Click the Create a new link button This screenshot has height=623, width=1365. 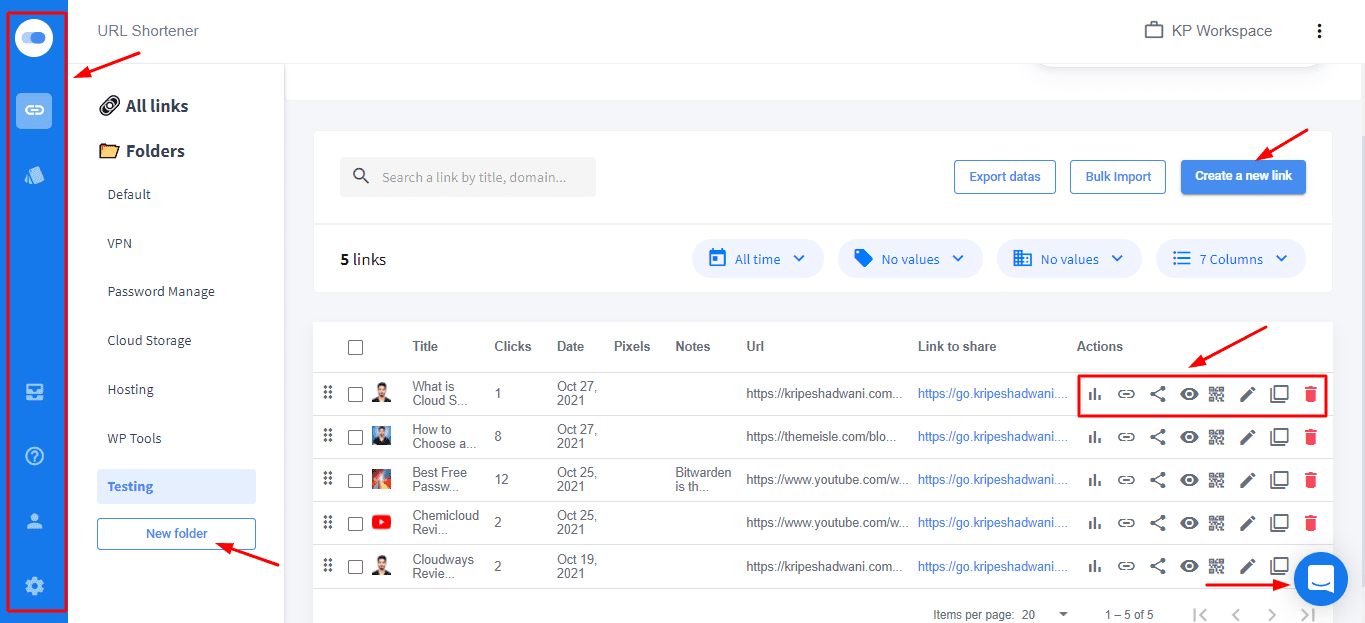1243,176
